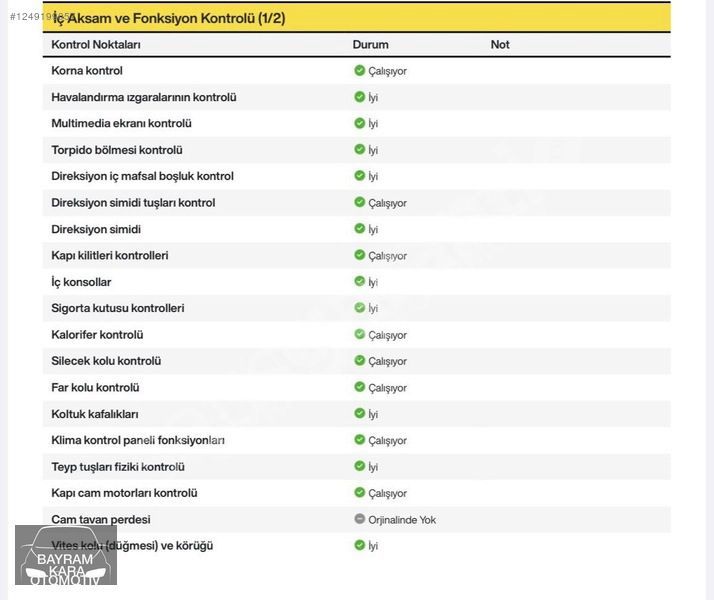Click green check in Torpido bölmesi kontrolü row
This screenshot has width=714, height=600.
pyautogui.click(x=360, y=149)
